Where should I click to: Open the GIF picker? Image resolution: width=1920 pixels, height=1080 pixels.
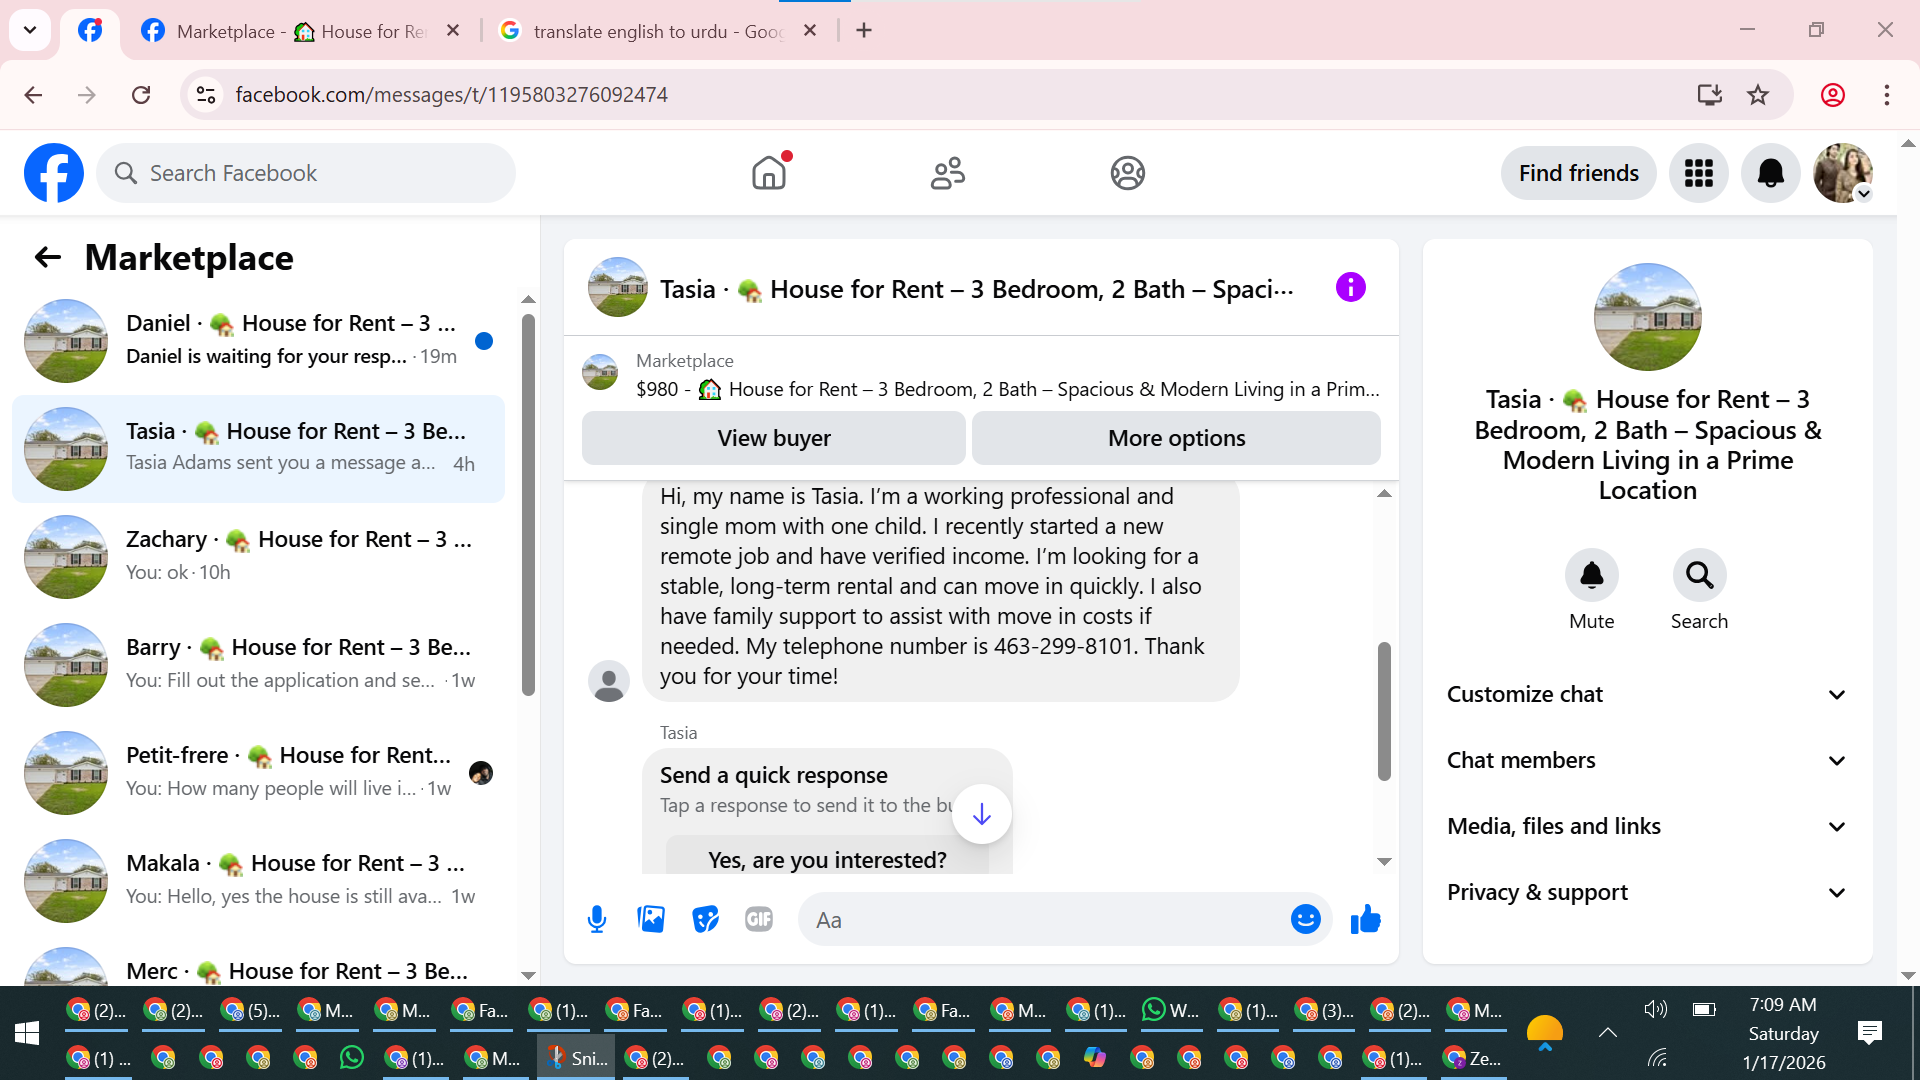759,919
